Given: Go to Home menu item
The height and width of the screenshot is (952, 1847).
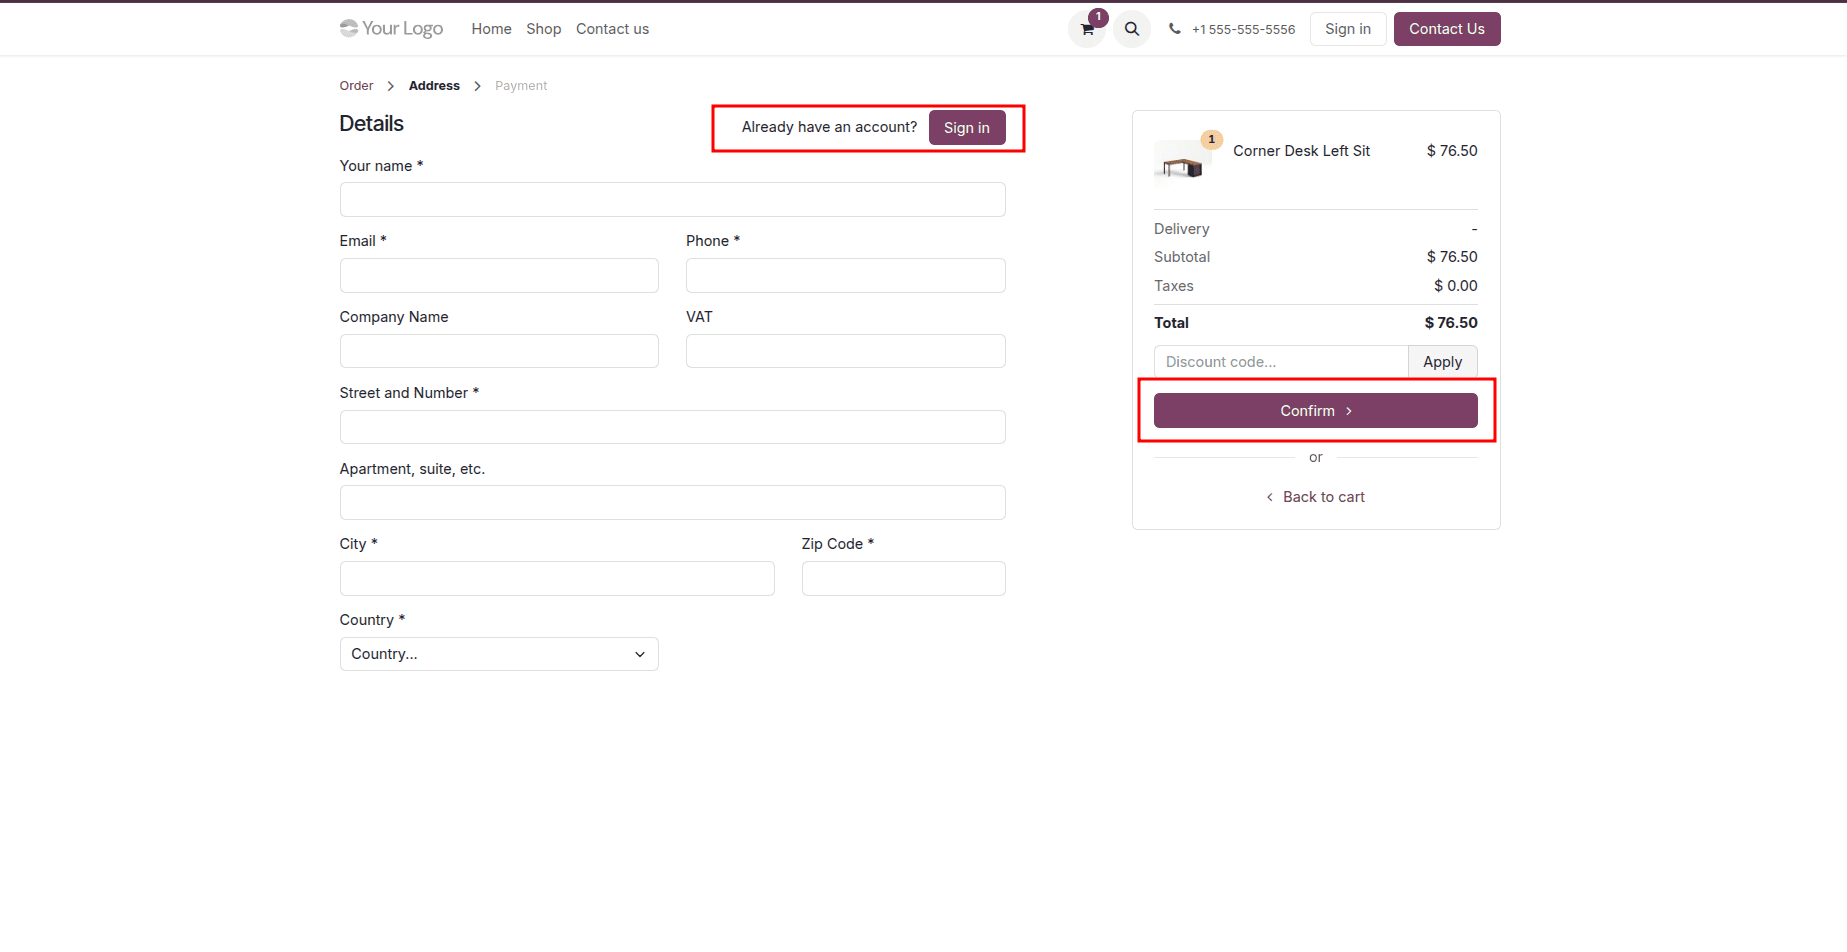Looking at the screenshot, I should pos(491,29).
